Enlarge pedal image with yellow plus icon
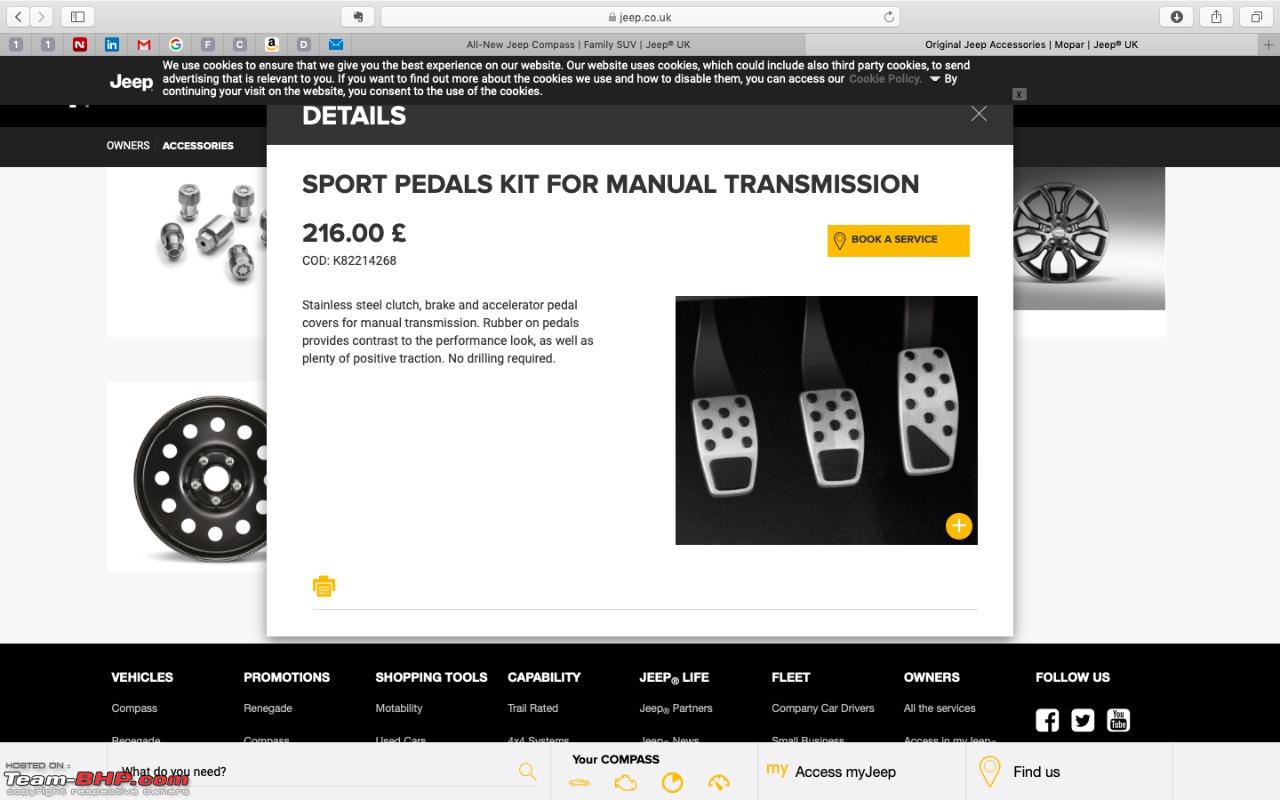The image size is (1280, 800). 958,526
